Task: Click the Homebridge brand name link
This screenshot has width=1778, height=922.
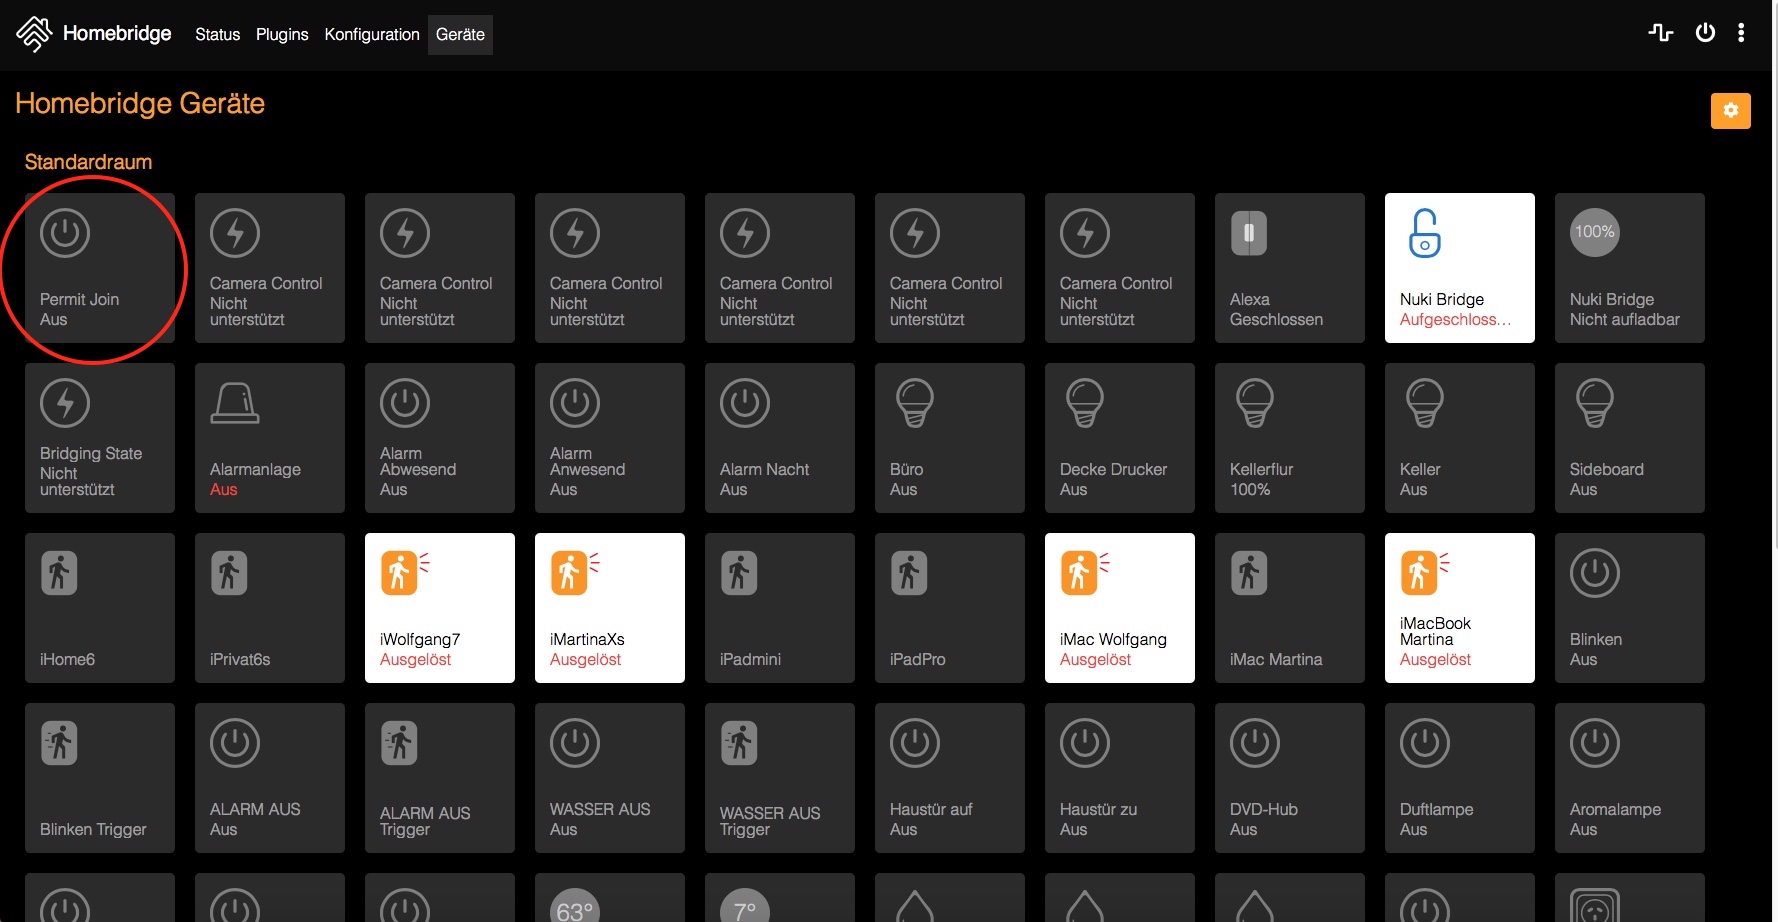Action: [x=117, y=33]
